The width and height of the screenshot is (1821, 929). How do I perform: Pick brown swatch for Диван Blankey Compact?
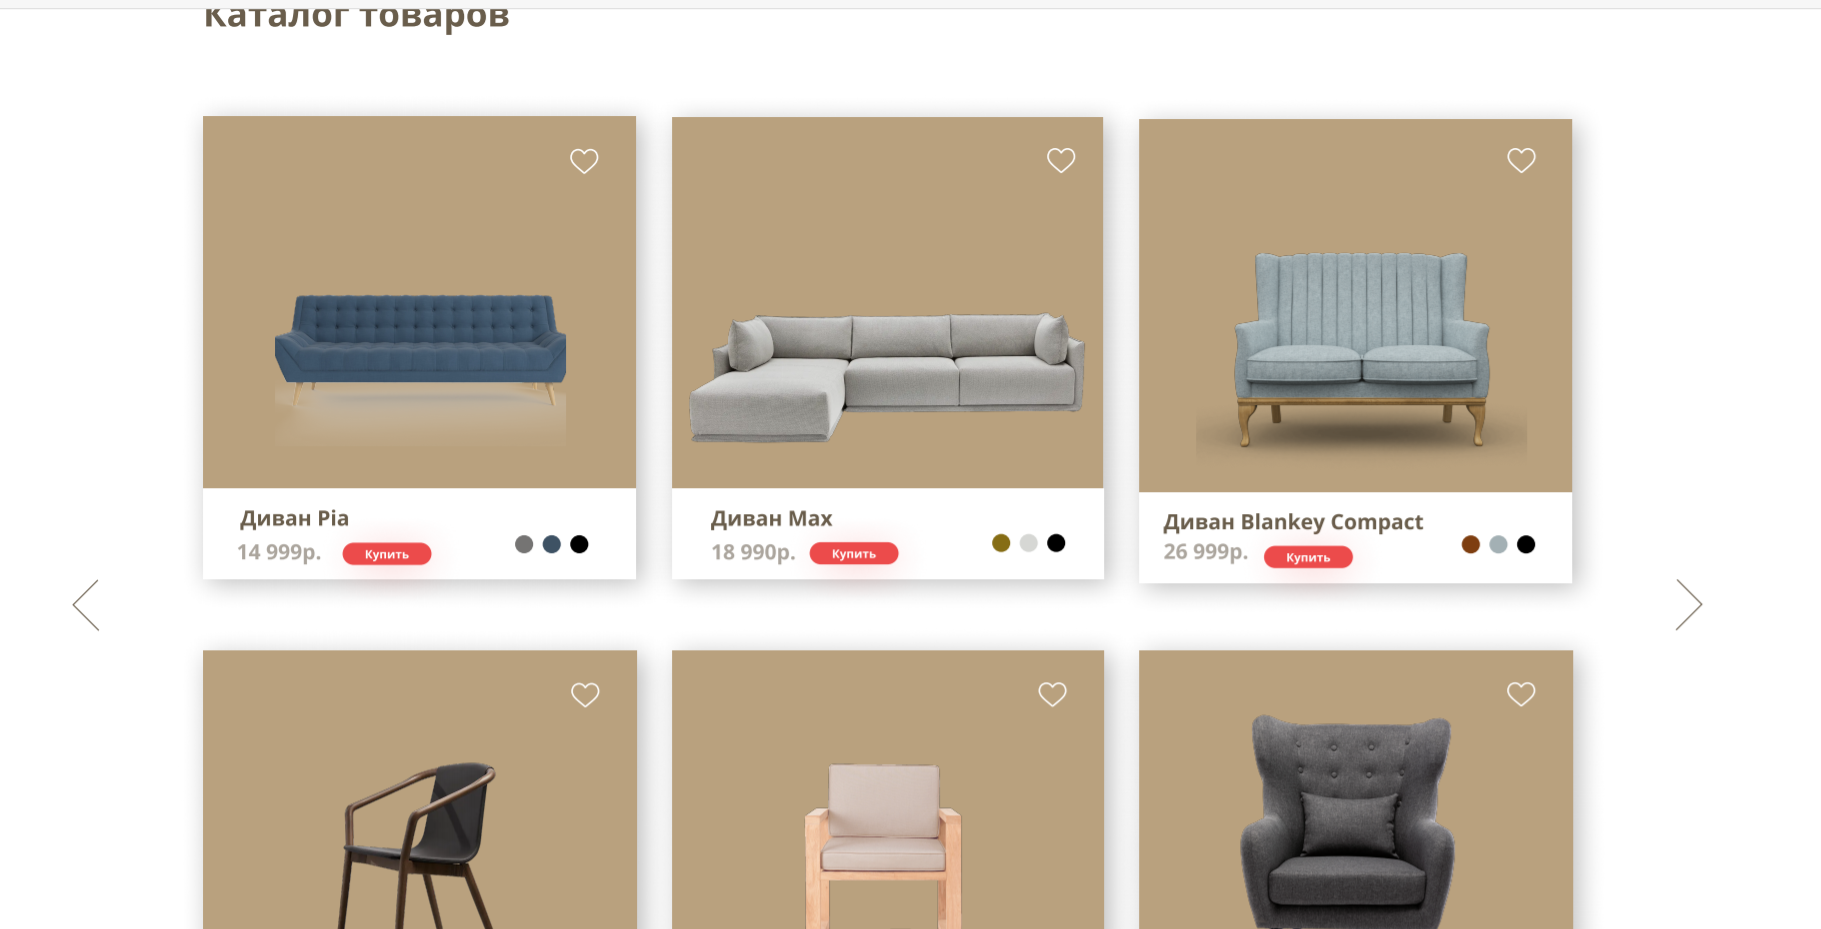point(1471,544)
